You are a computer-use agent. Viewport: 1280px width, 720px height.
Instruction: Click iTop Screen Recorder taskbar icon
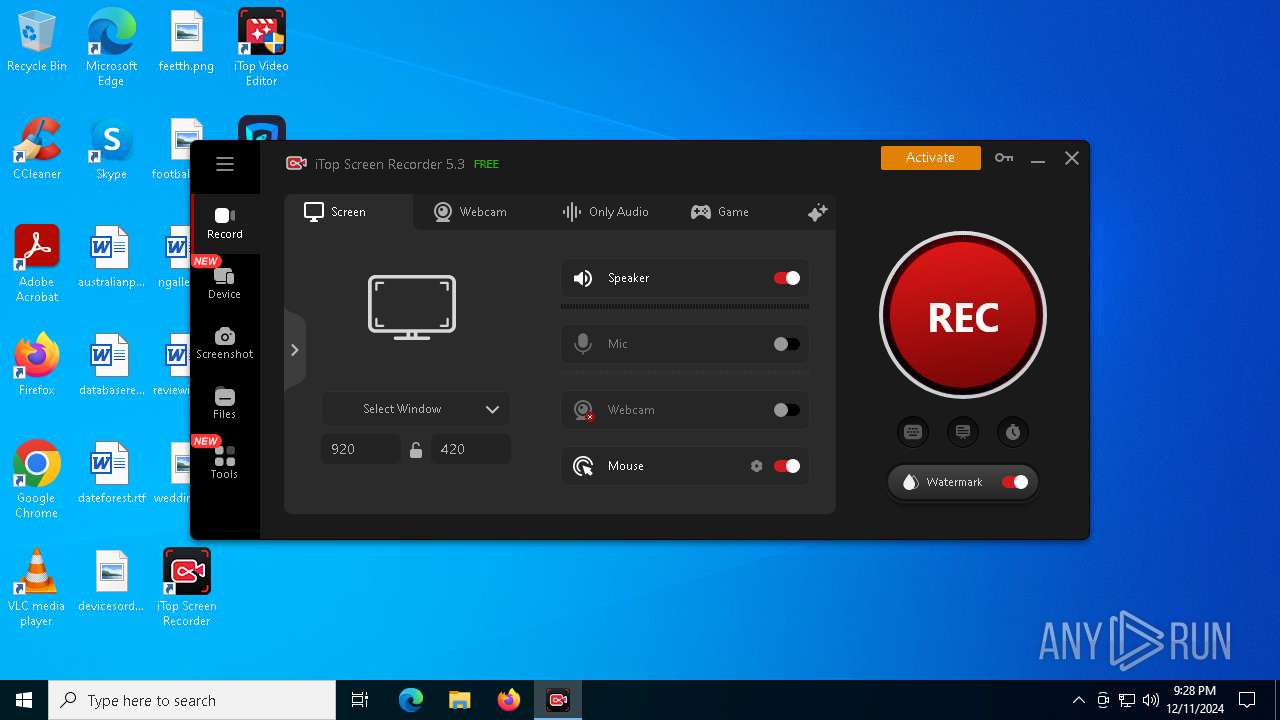tap(558, 700)
